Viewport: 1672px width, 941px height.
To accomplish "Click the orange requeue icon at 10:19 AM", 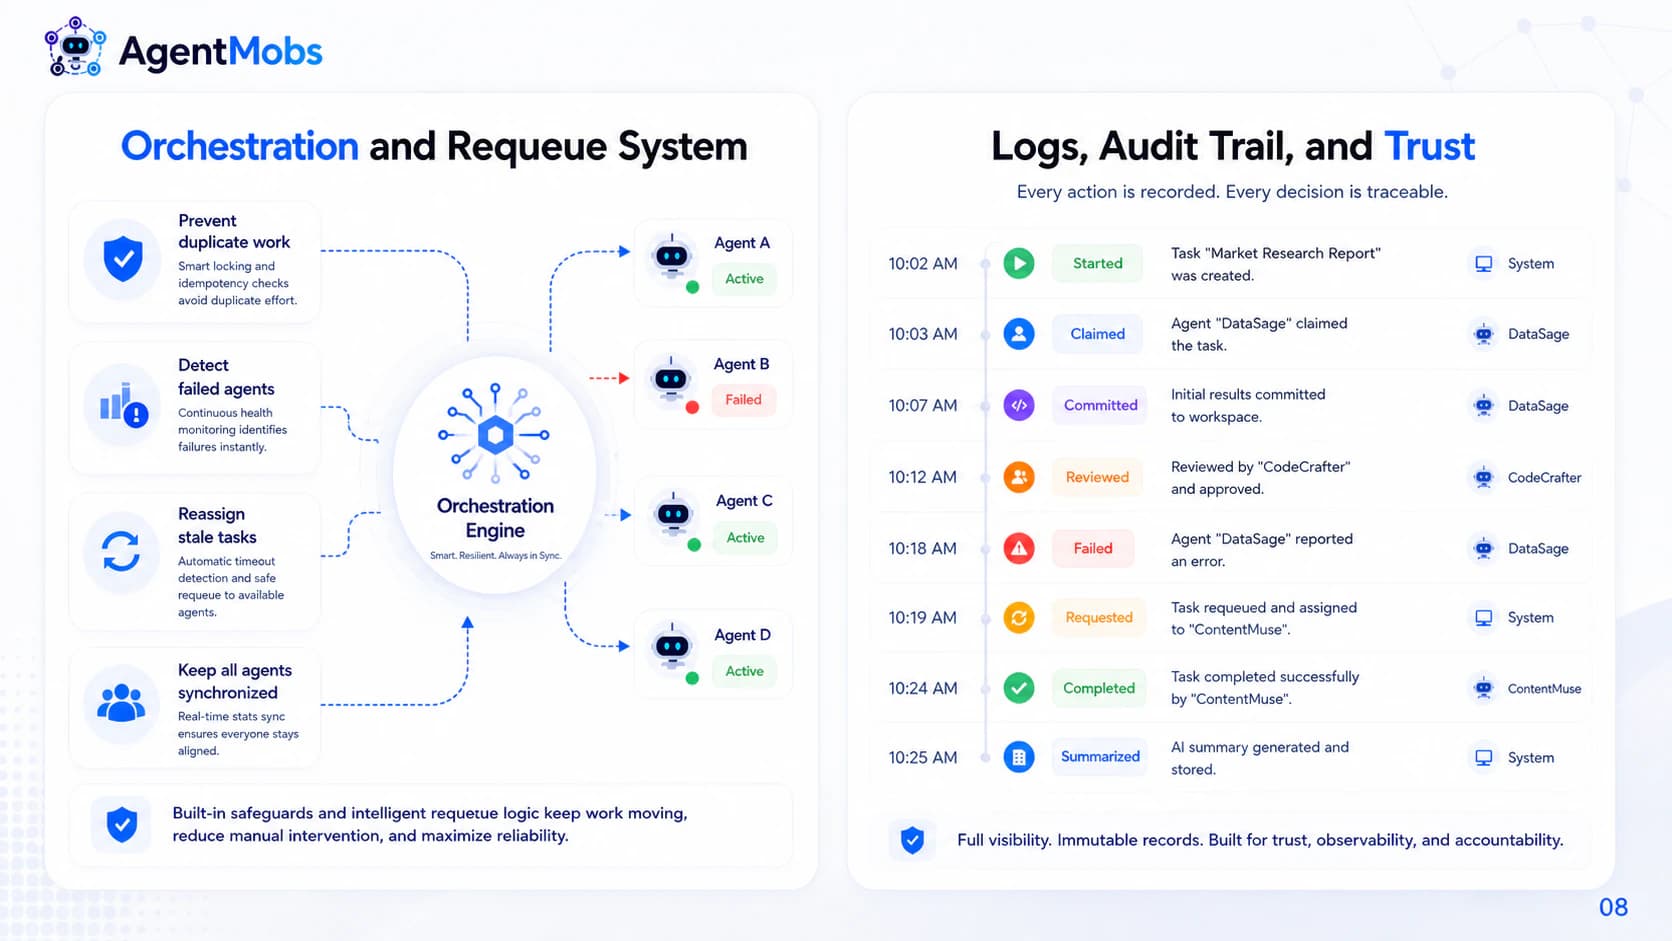I will click(1019, 618).
